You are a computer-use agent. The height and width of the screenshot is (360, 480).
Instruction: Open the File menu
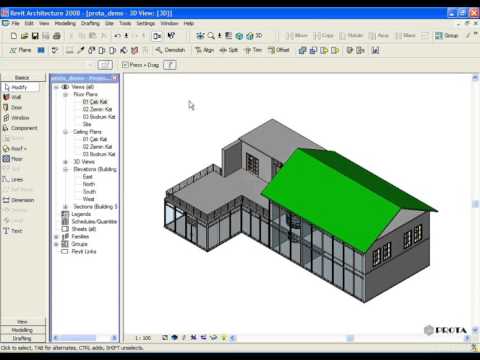tap(15, 23)
